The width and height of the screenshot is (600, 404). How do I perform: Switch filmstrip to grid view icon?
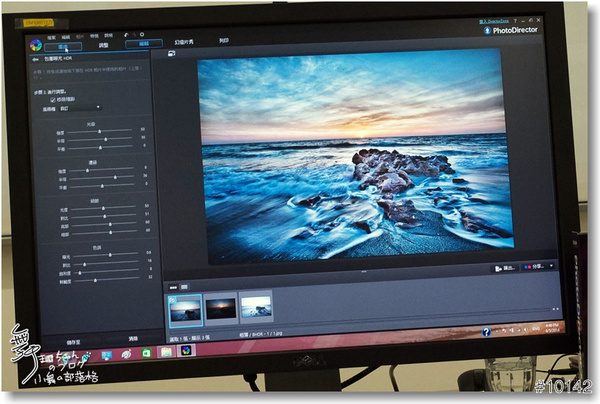(184, 287)
